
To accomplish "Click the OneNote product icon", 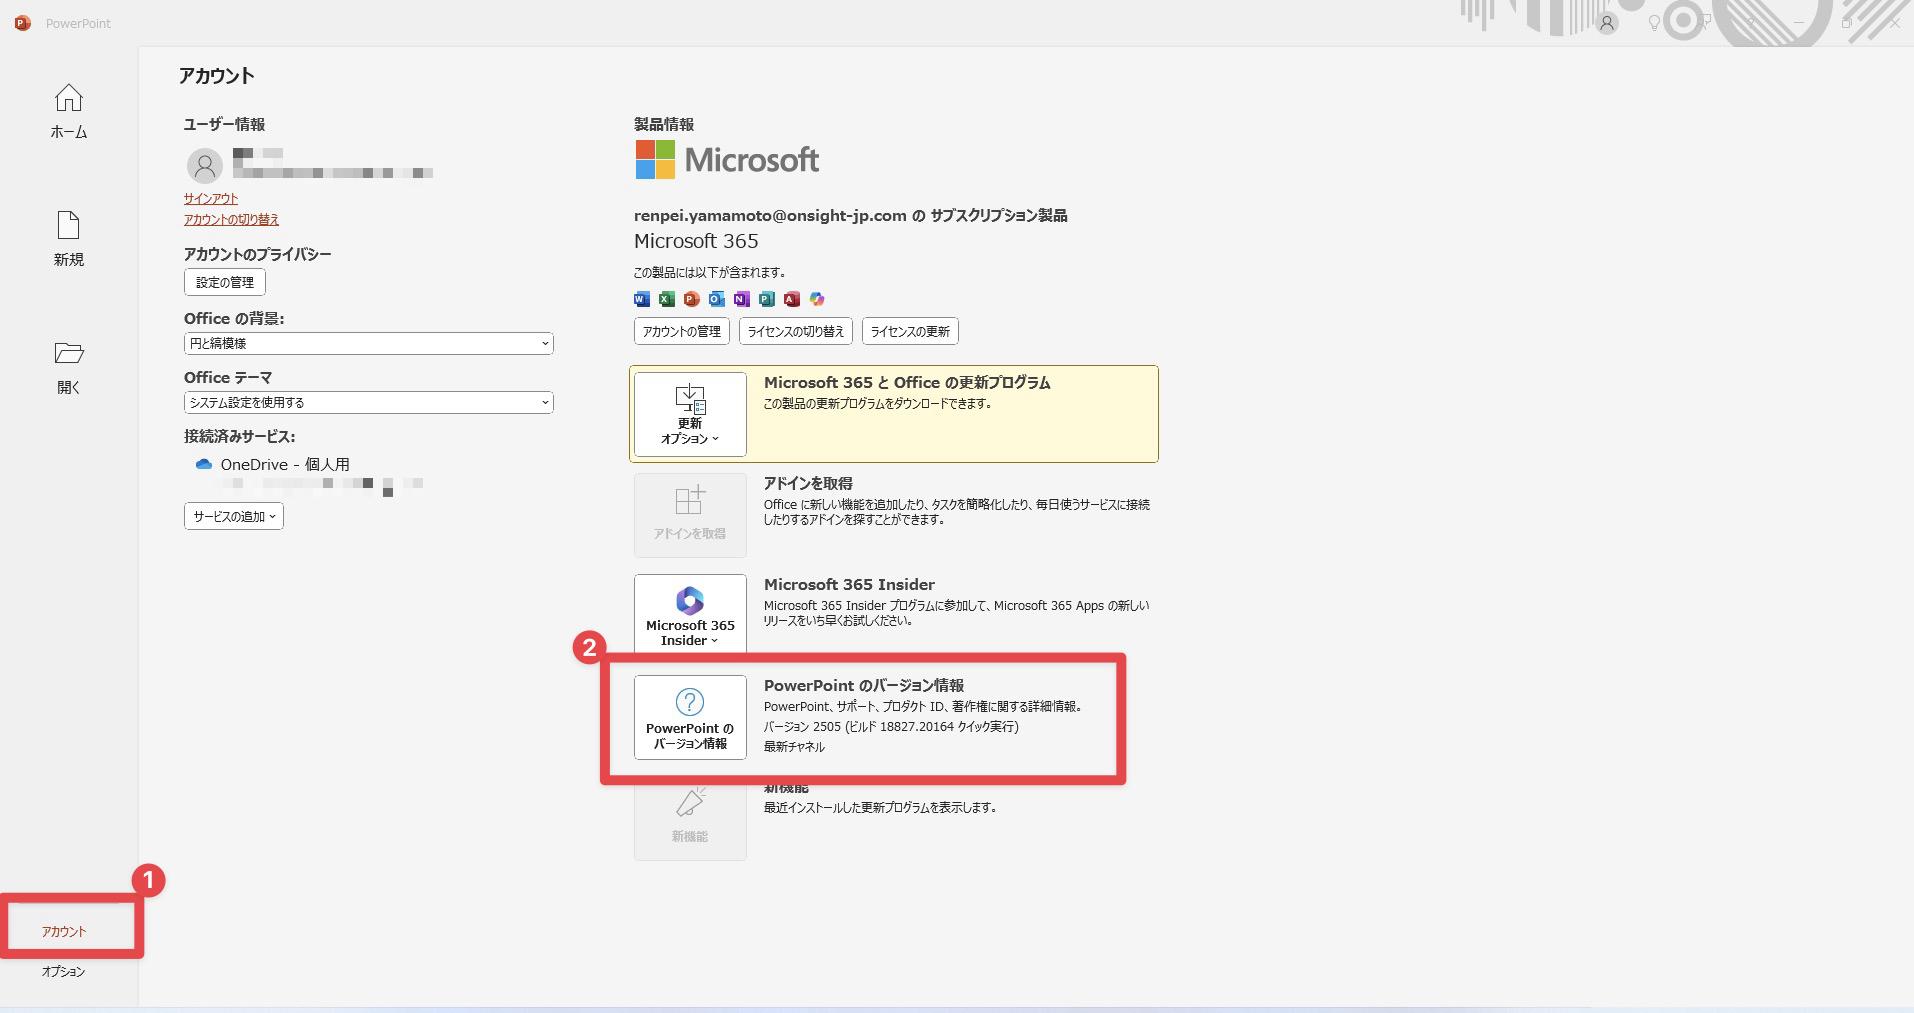I will 742,299.
